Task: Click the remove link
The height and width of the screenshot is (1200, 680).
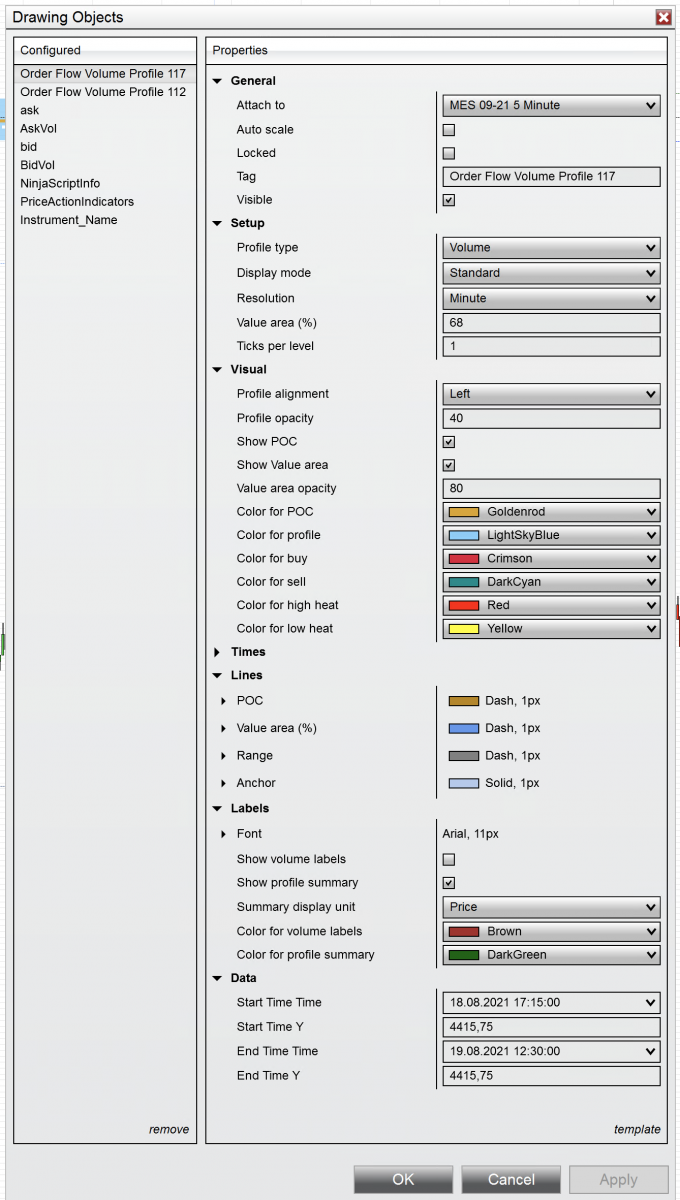Action: click(169, 1129)
